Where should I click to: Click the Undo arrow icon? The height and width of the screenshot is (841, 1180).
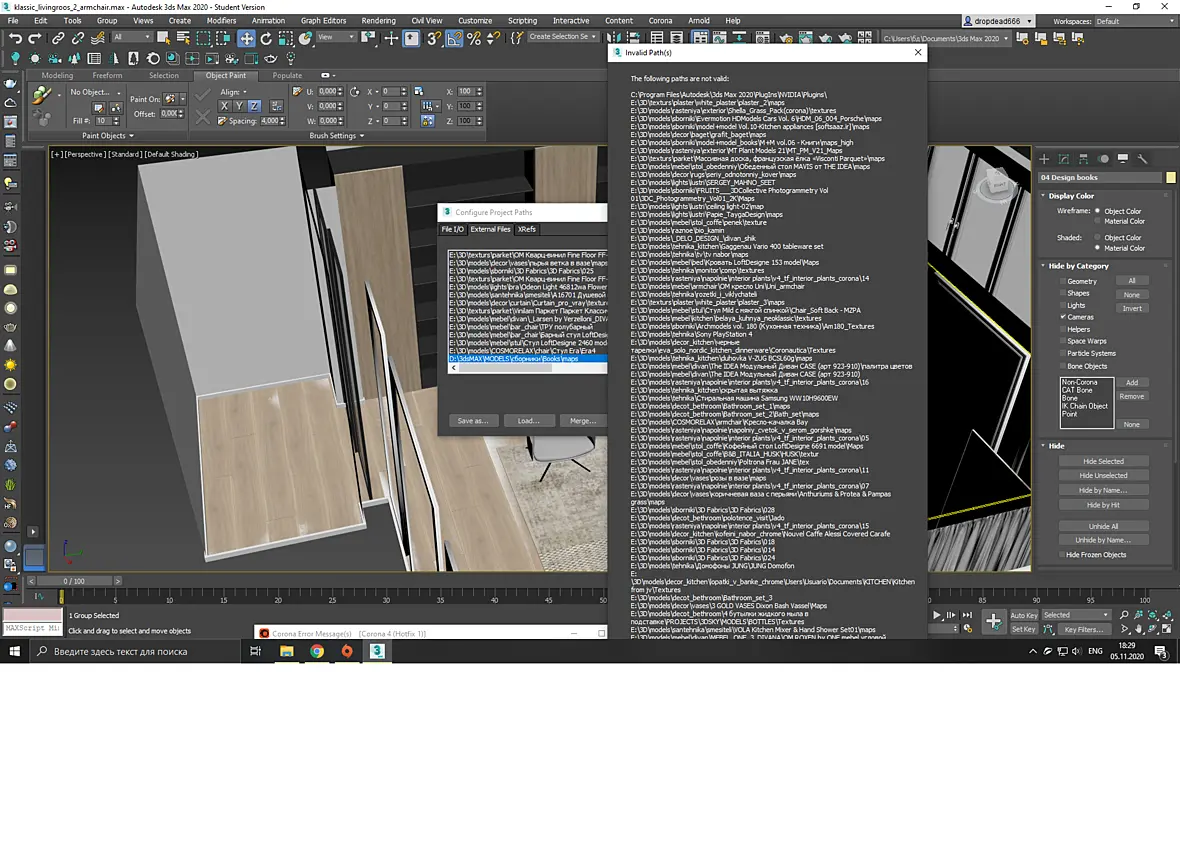coord(15,38)
